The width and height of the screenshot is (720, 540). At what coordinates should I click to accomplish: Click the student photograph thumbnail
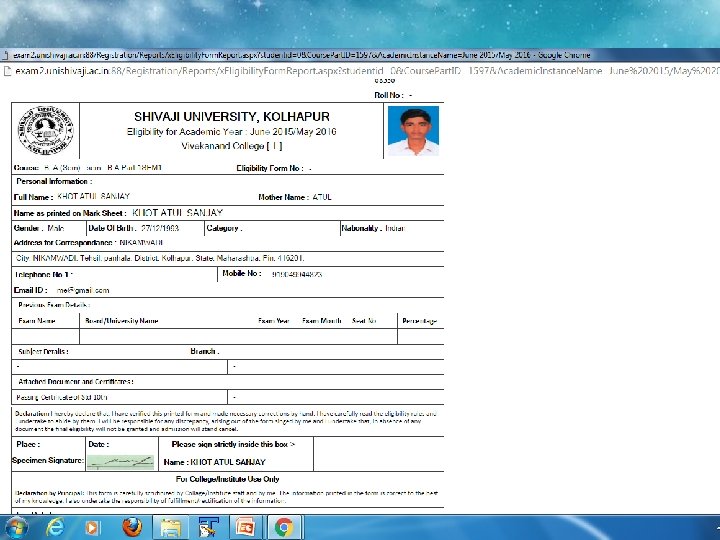click(413, 130)
